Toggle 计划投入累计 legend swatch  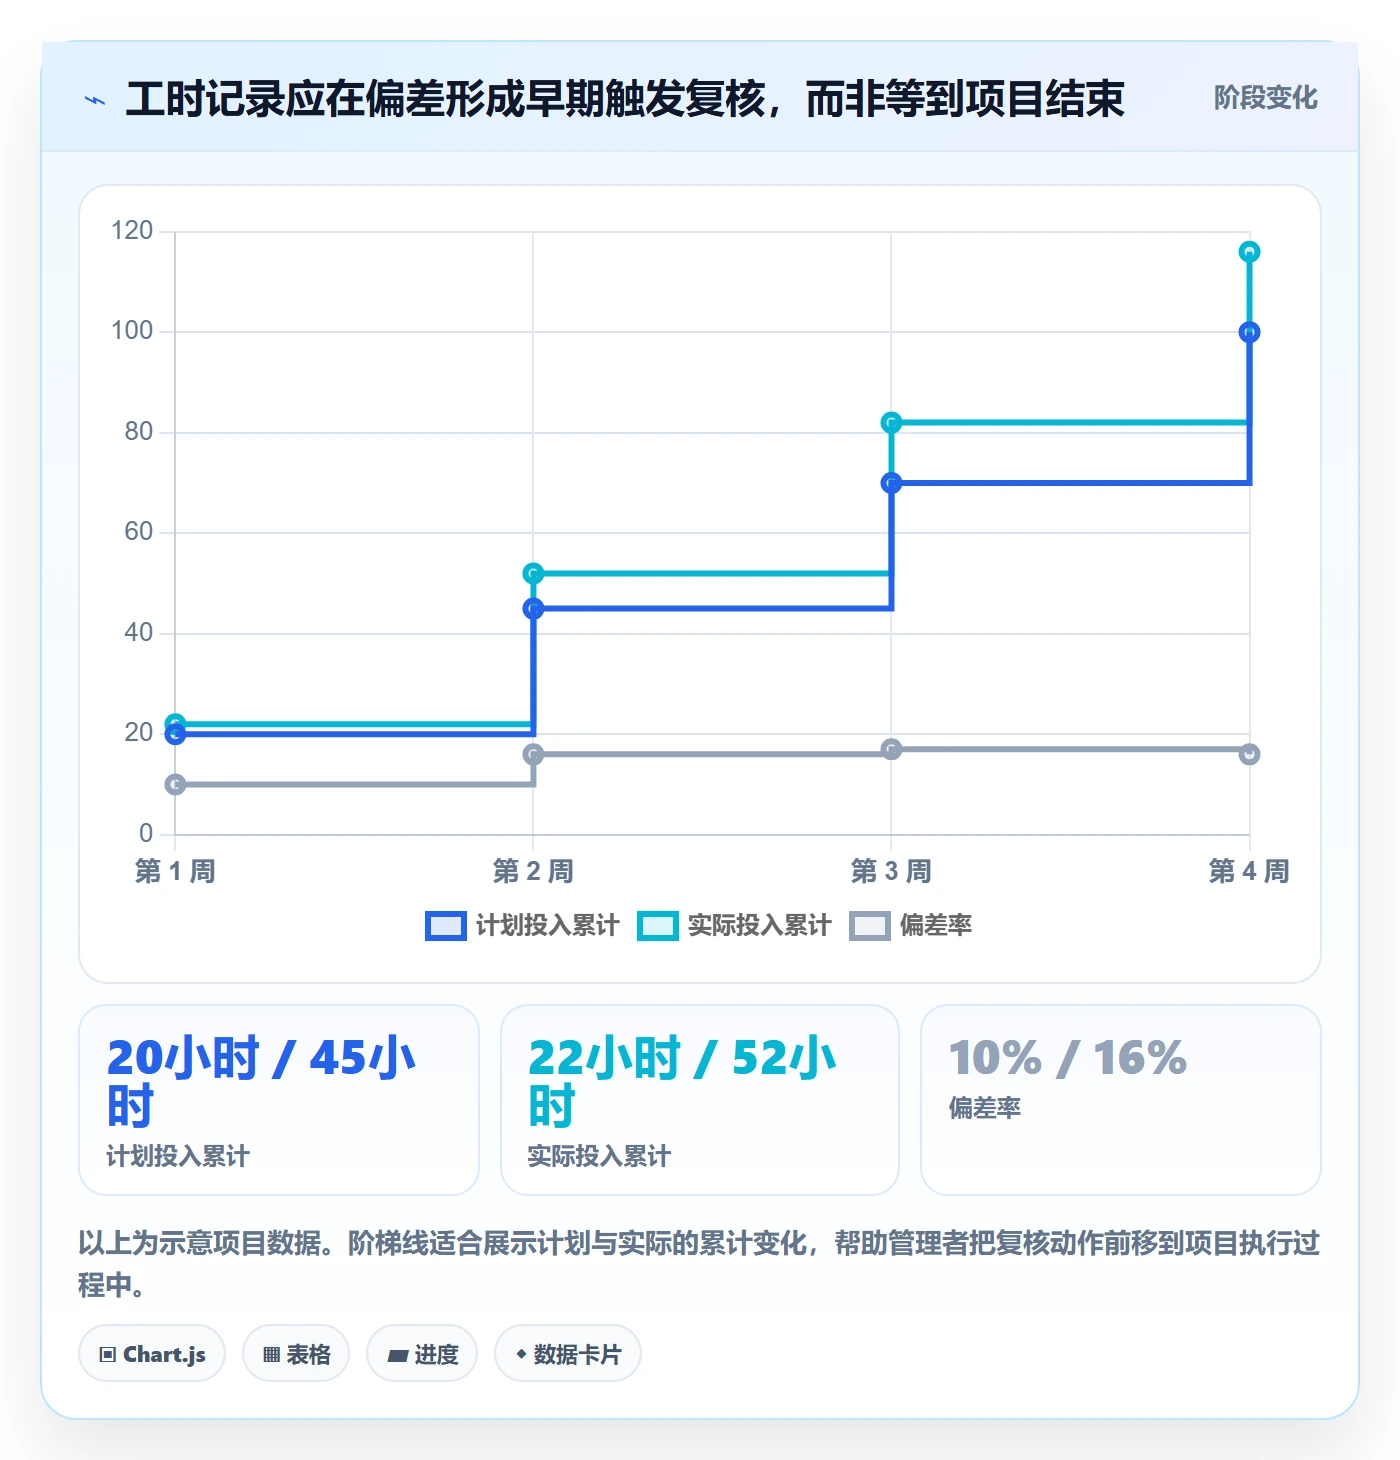[x=445, y=926]
